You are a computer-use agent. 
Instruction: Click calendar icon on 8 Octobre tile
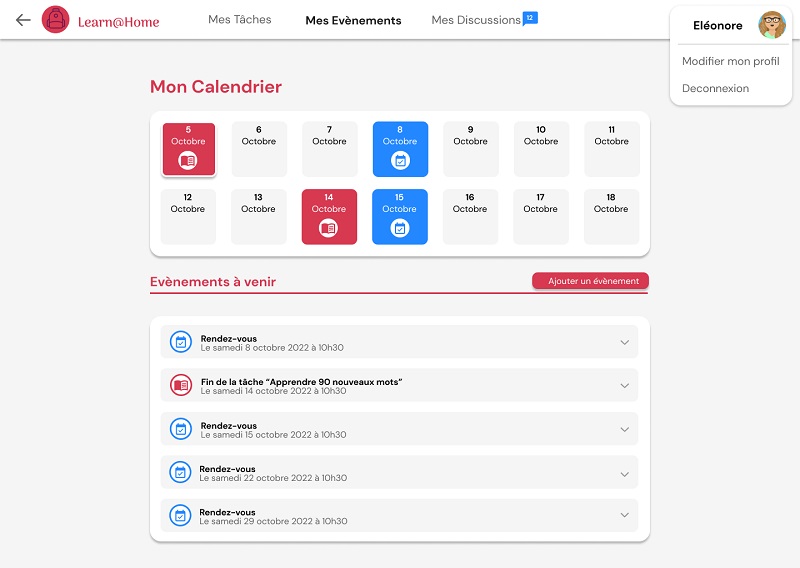(400, 161)
